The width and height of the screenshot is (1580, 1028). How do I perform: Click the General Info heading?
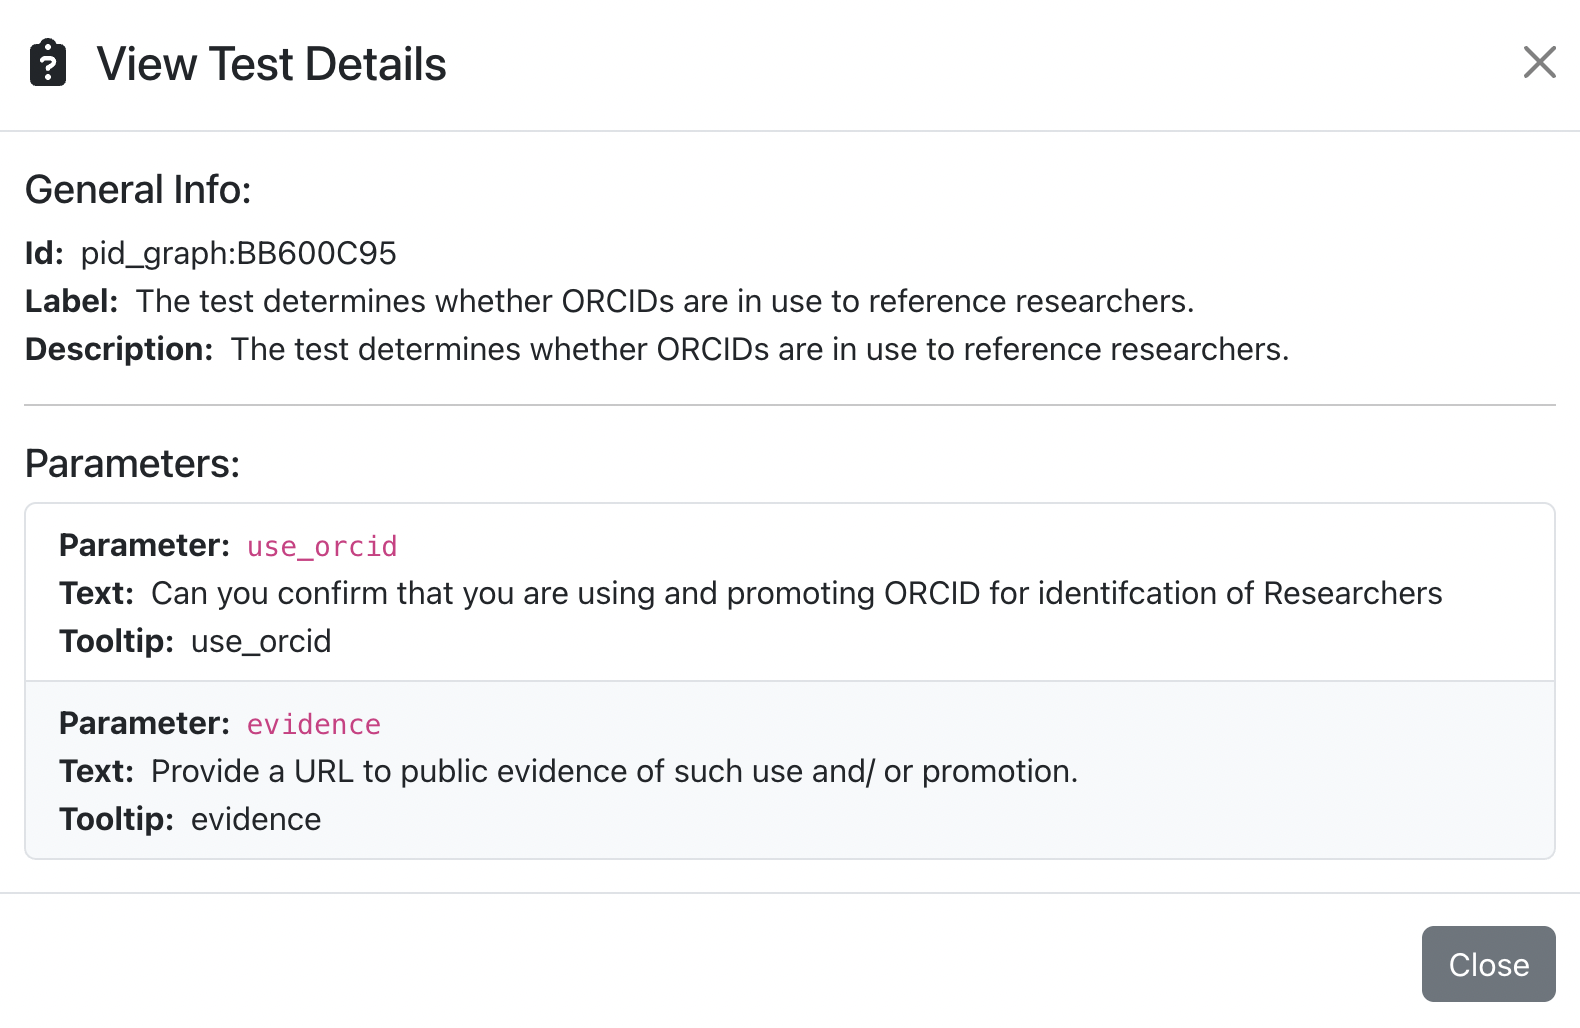point(138,189)
